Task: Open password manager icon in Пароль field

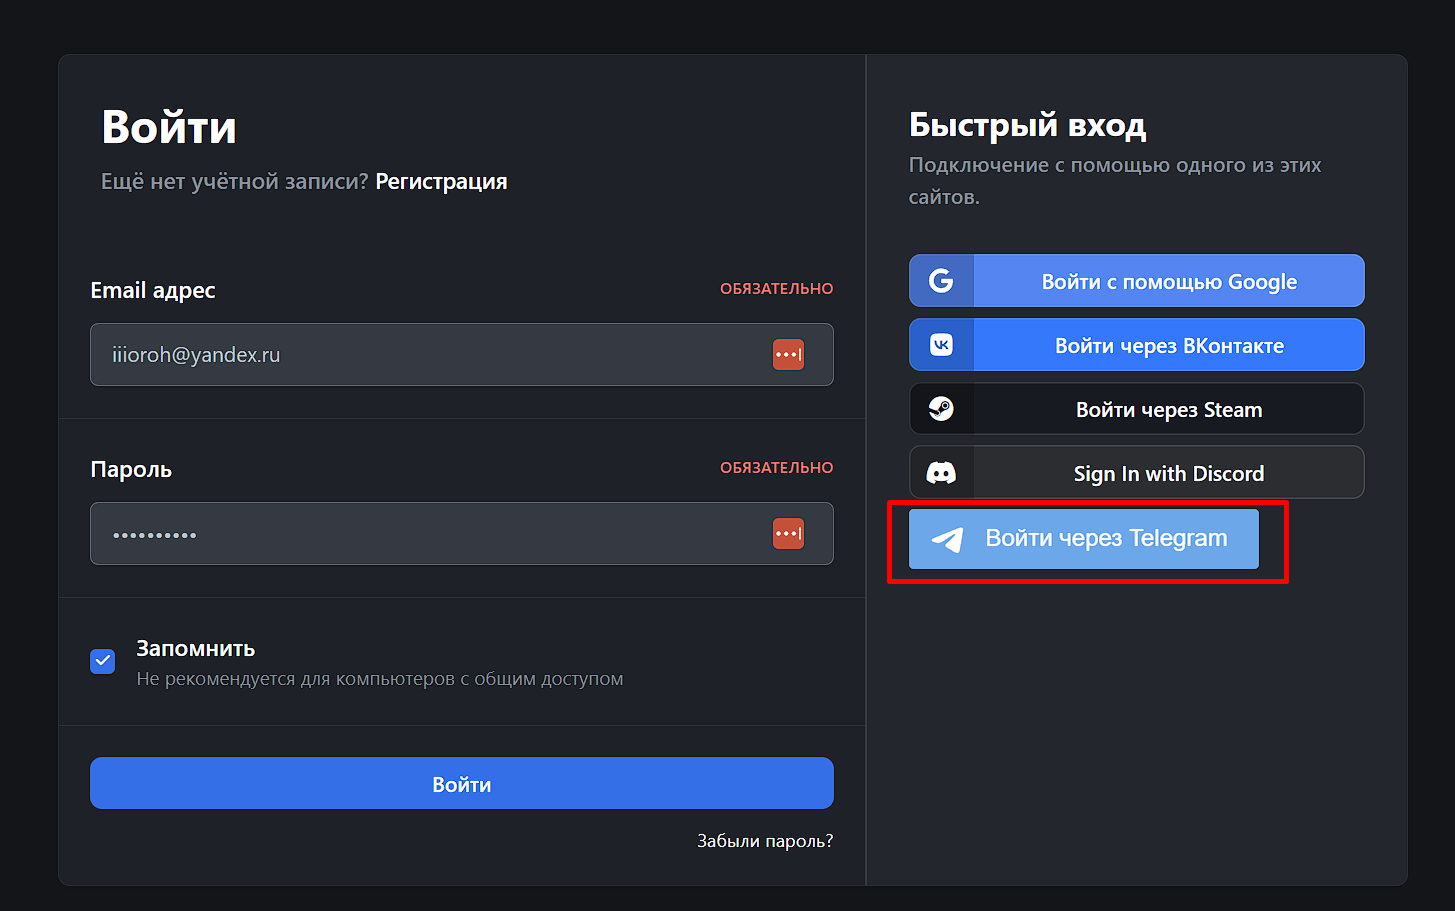Action: pyautogui.click(x=788, y=534)
